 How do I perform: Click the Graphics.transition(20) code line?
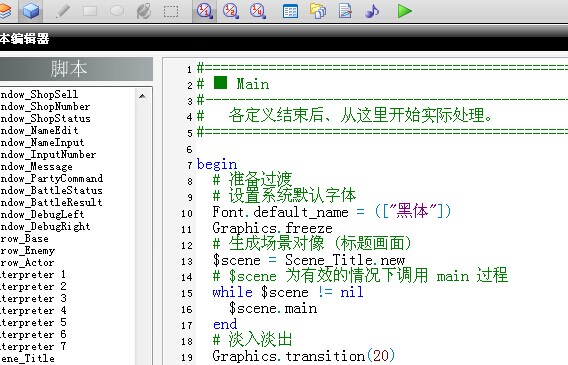click(x=304, y=356)
